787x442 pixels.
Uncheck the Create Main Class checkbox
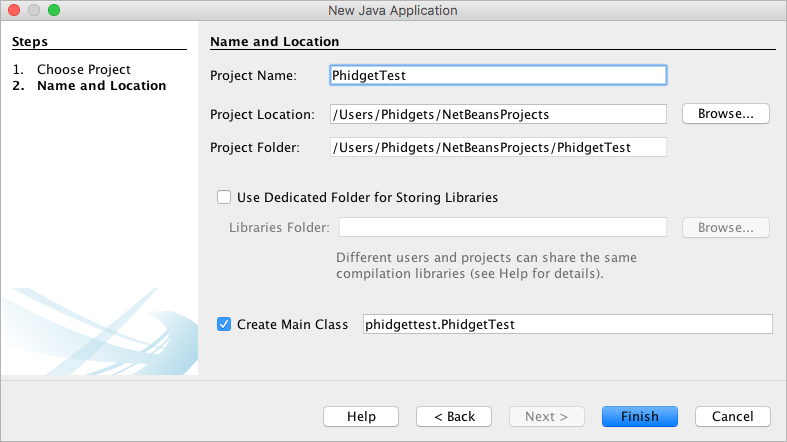[224, 324]
